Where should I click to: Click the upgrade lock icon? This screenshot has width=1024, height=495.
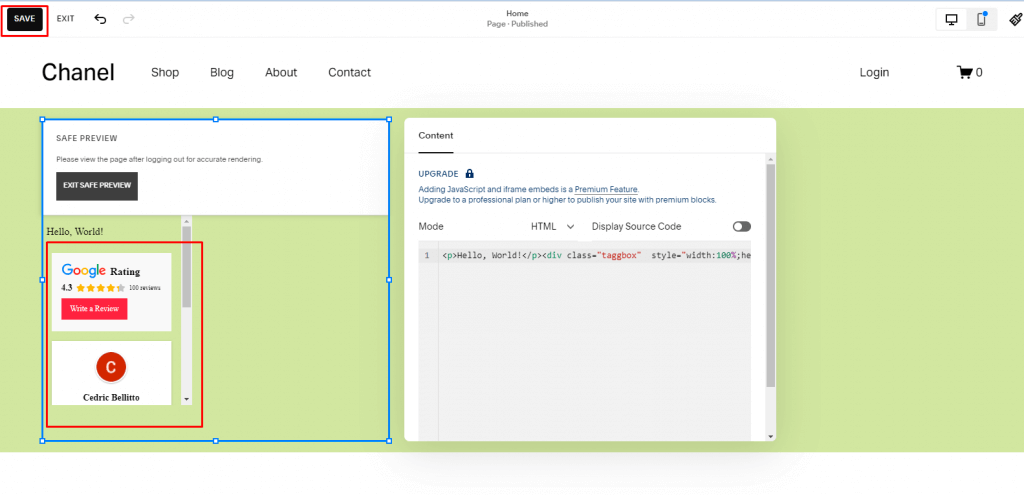click(x=470, y=174)
